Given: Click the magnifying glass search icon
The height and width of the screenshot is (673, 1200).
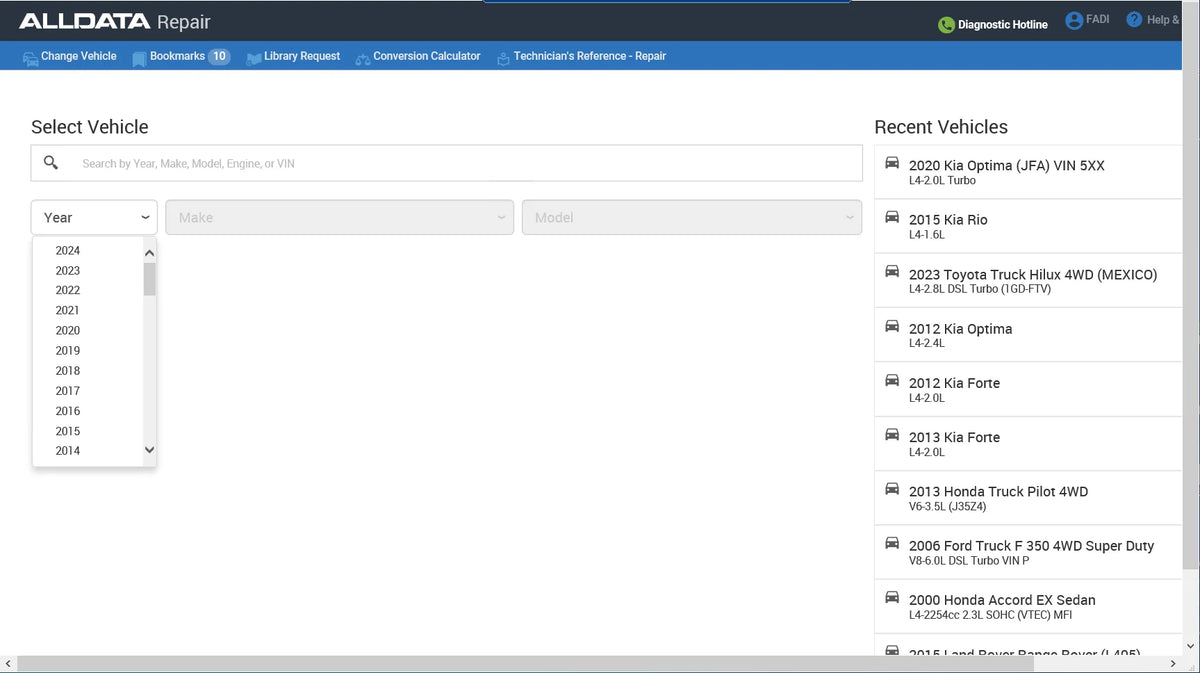Looking at the screenshot, I should (x=51, y=163).
